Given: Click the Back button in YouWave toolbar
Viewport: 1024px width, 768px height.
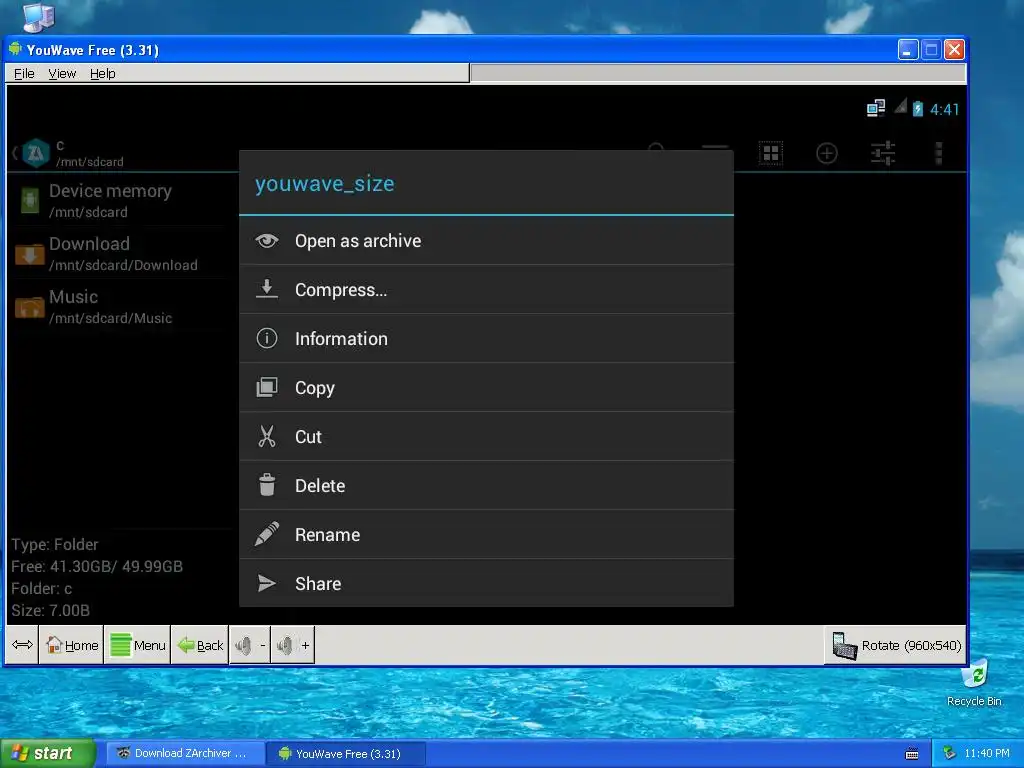Looking at the screenshot, I should pyautogui.click(x=200, y=645).
